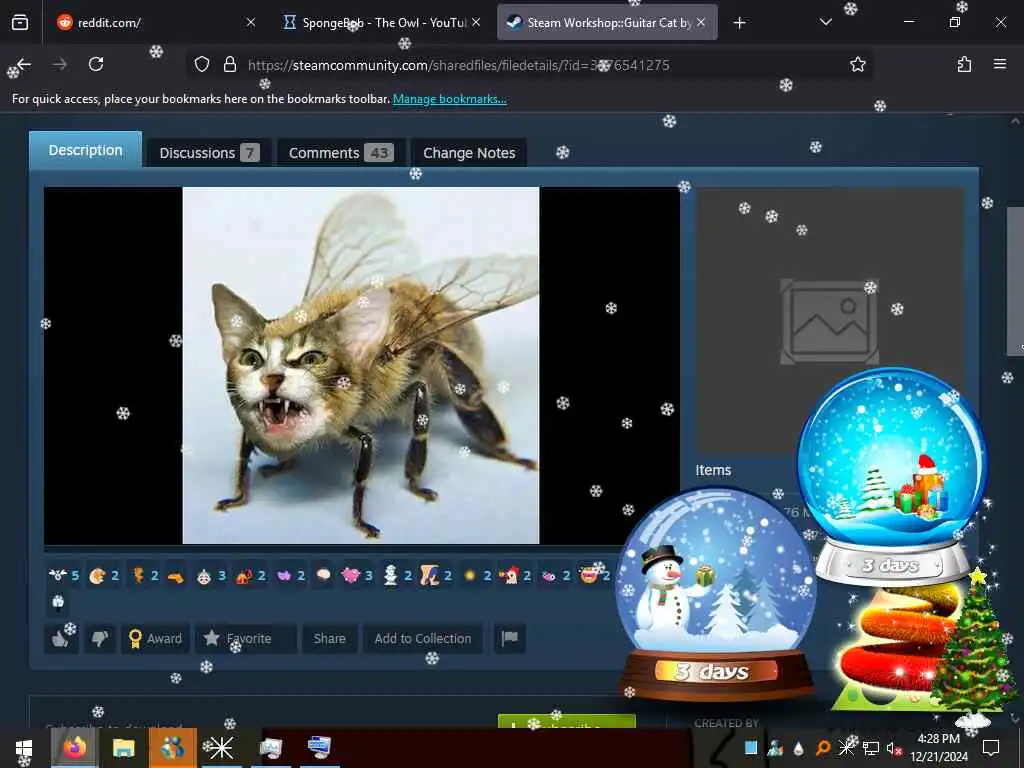Screen dimensions: 1024x768
Task: Click the pink heart reward with 3
Action: [357, 575]
